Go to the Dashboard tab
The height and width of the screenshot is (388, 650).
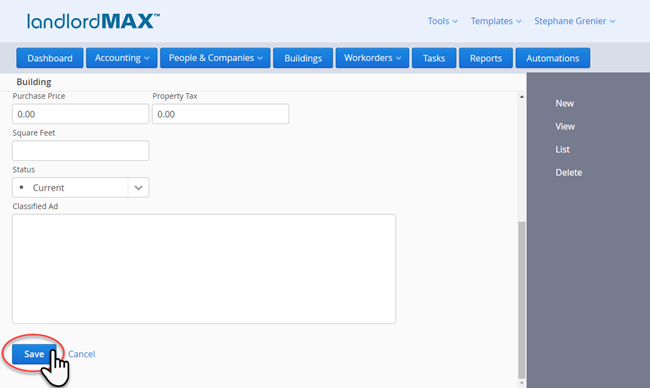click(x=50, y=58)
